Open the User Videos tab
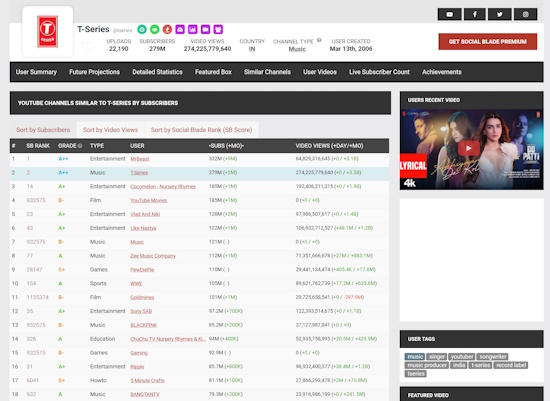Viewport: 550px width, 401px height. click(320, 72)
